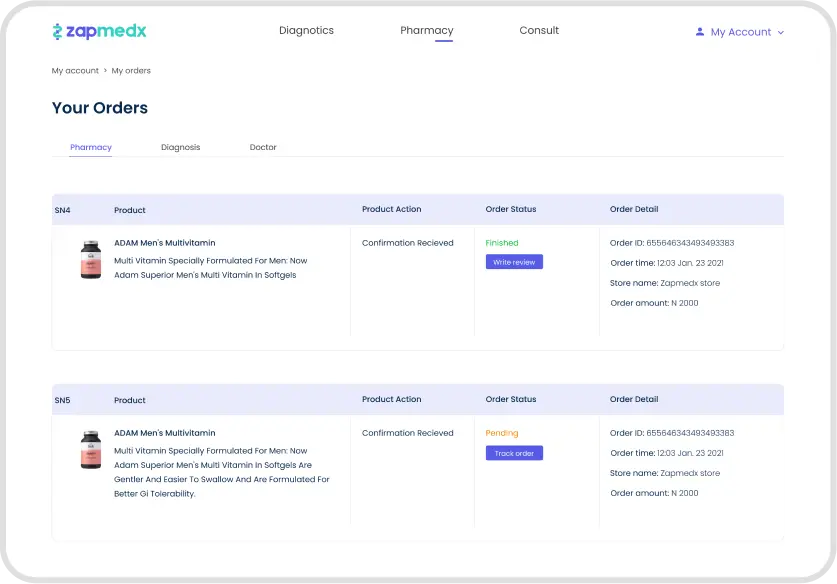
Task: Go to My account breadcrumb
Action: pos(75,70)
